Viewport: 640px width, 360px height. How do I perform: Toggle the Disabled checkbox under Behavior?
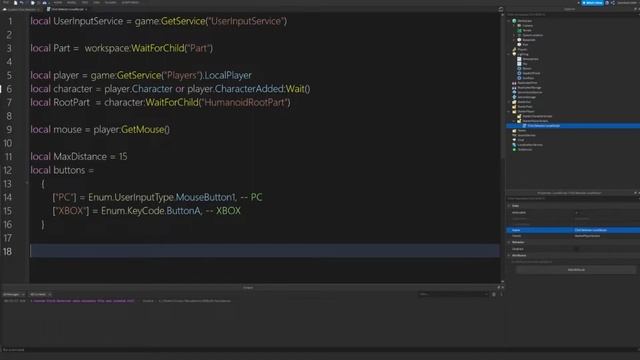tap(577, 249)
